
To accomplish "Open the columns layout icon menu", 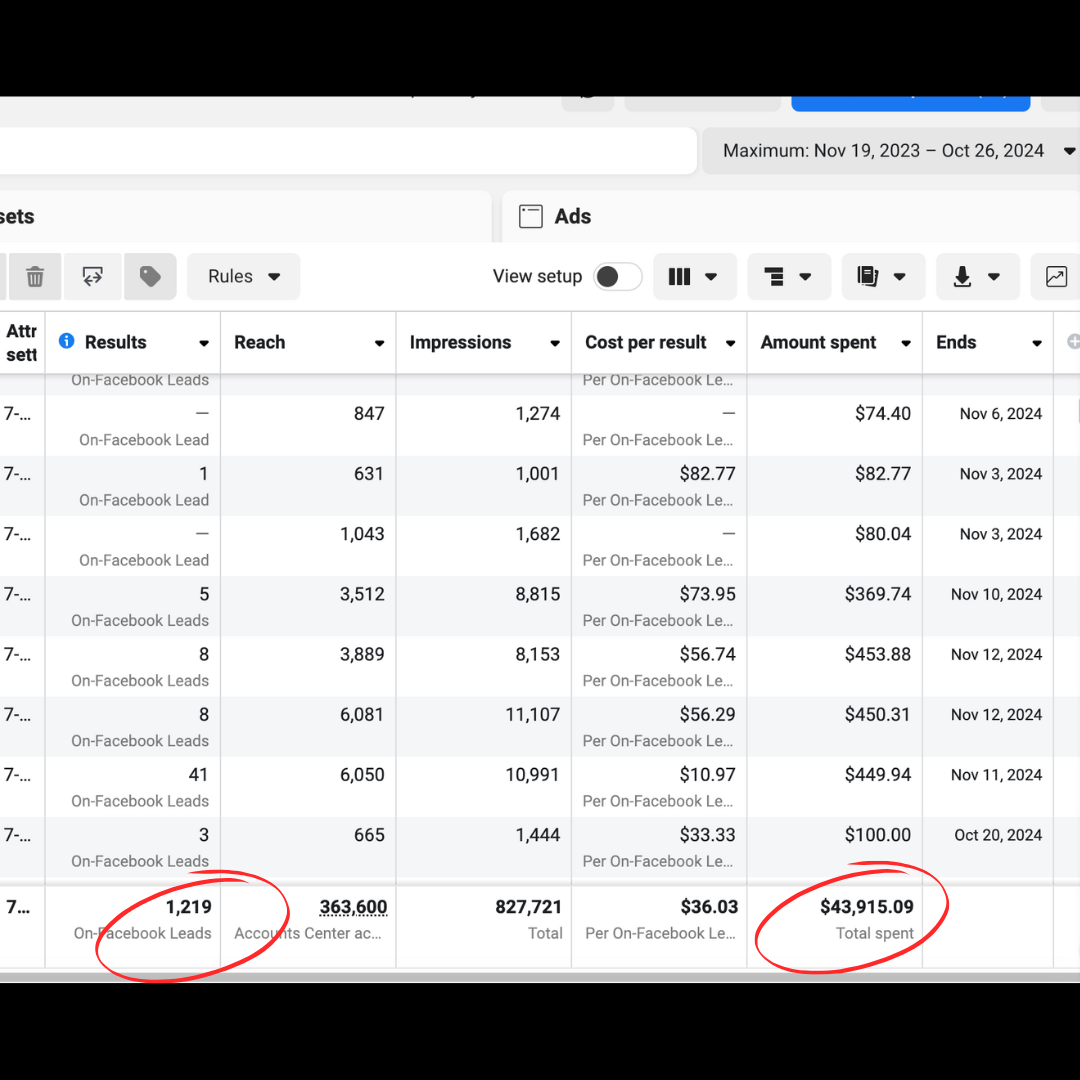I will click(x=694, y=277).
